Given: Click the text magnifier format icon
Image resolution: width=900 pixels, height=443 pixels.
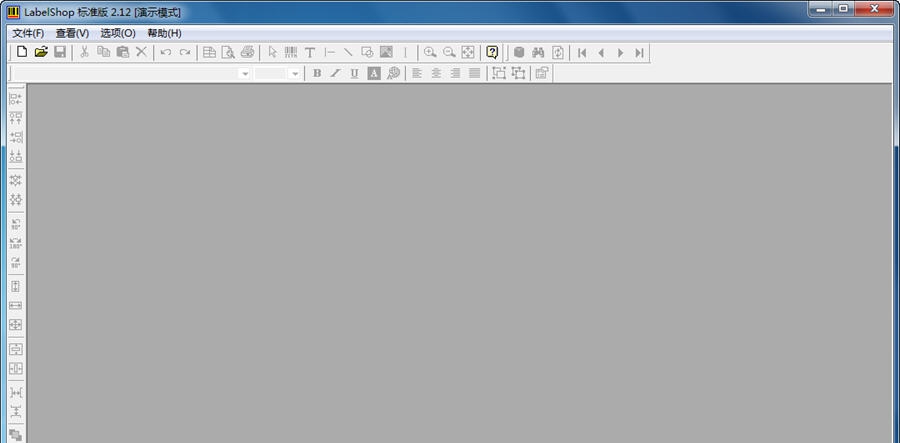Looking at the screenshot, I should (x=393, y=73).
